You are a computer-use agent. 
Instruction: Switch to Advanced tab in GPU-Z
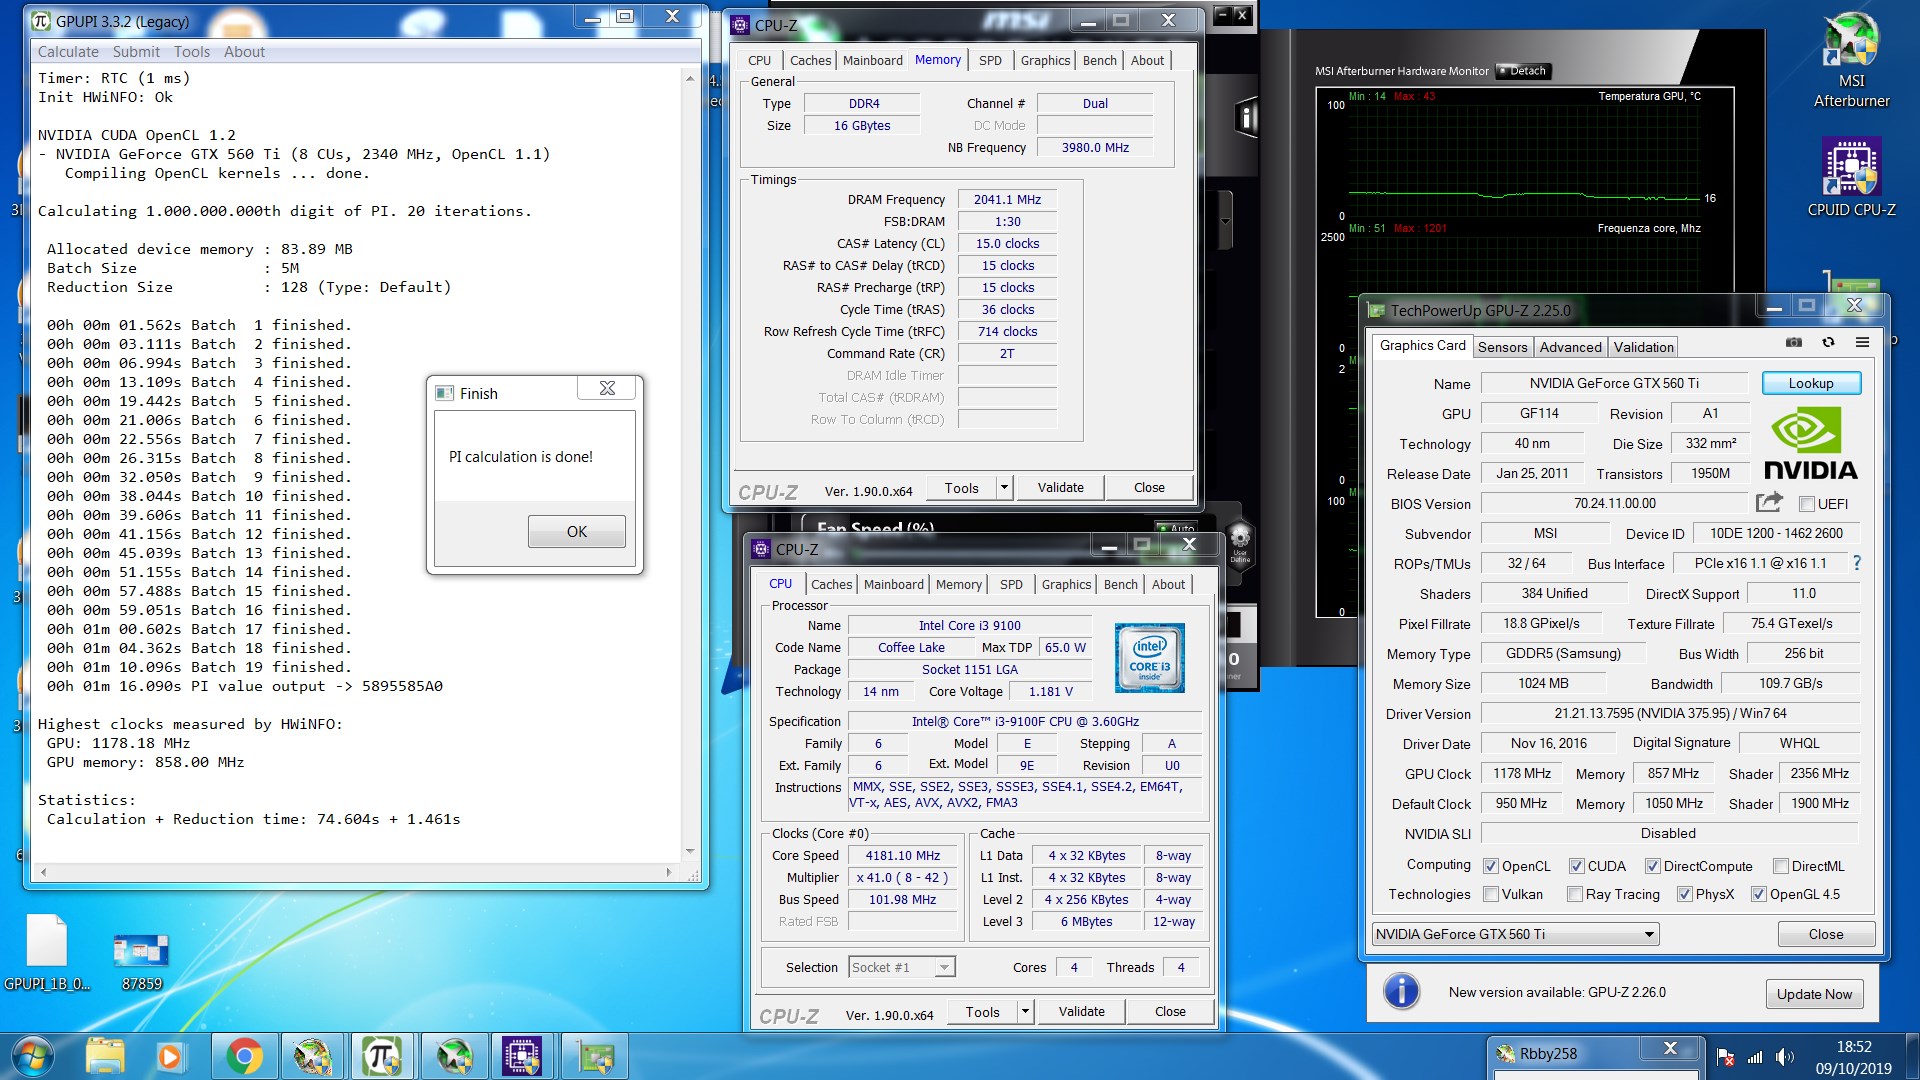1570,347
